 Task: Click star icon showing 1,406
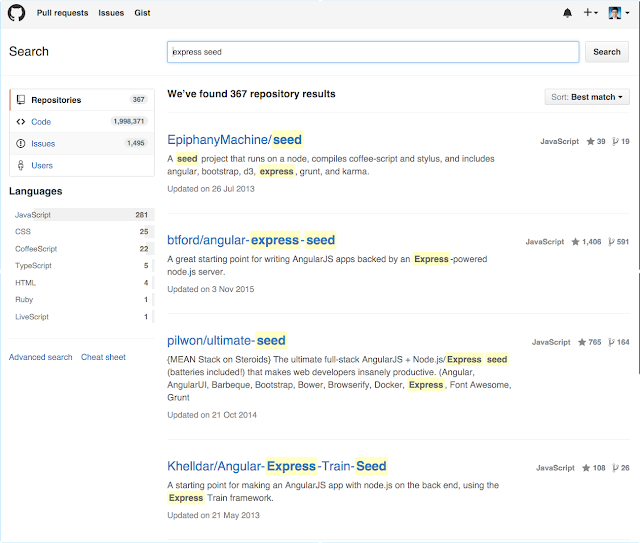[x=576, y=242]
